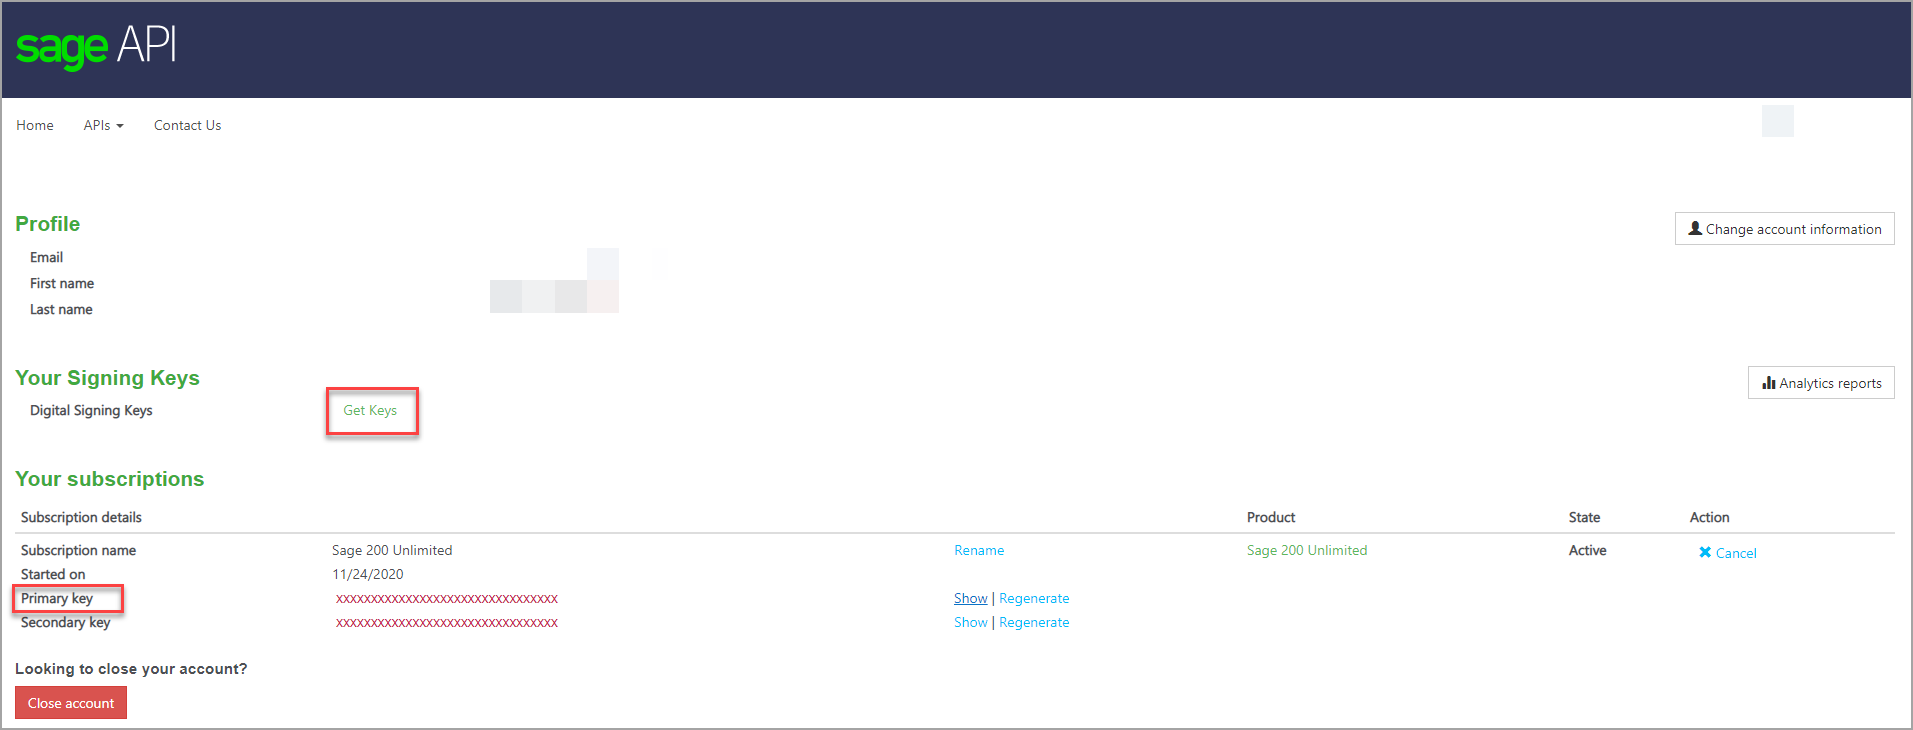Open the Analytics reports bar chart button
The image size is (1913, 730).
[x=1820, y=383]
